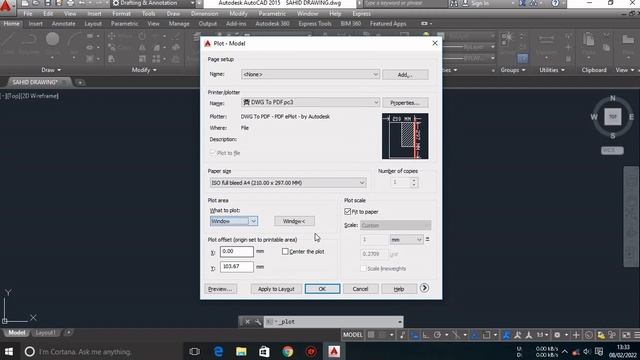The width and height of the screenshot is (640, 360).
Task: Click the annotation monitor plus icon in status bar
Action: 576,335
